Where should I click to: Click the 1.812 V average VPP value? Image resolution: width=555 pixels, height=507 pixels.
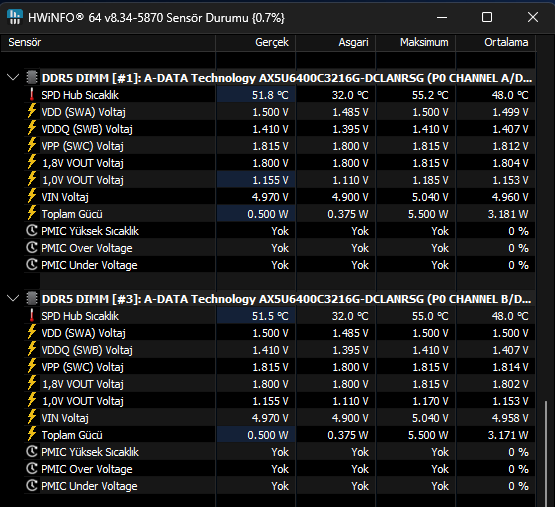510,146
